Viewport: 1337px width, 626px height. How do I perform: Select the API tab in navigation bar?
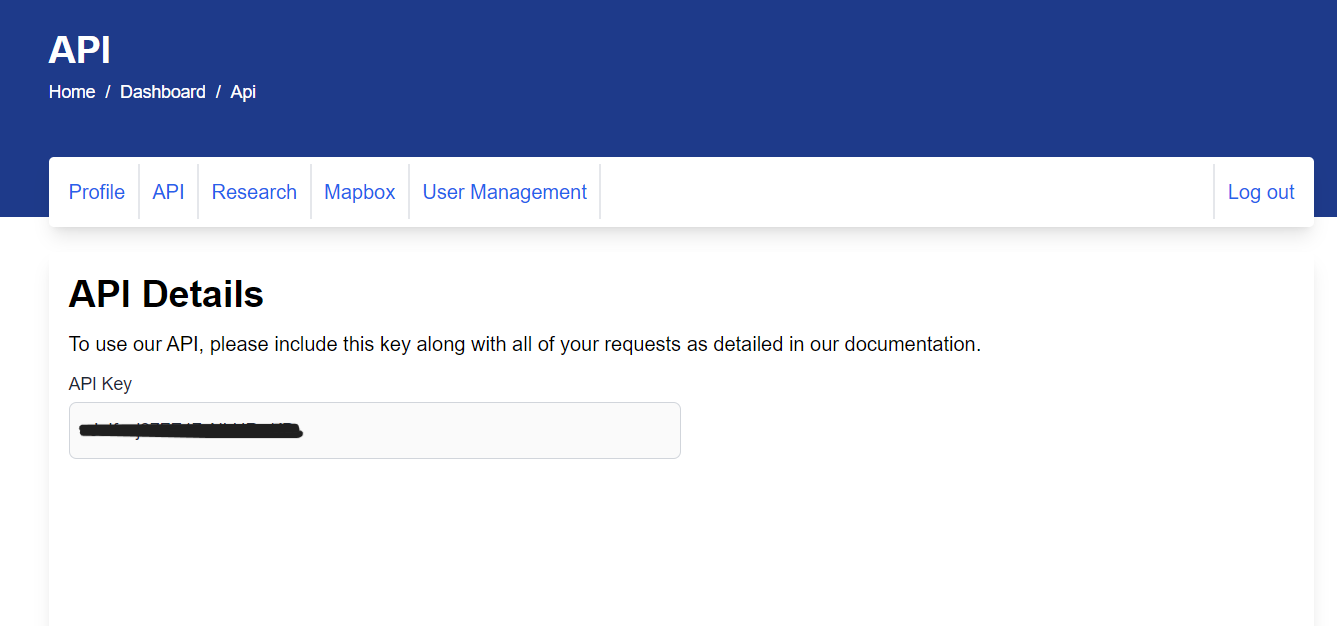coord(168,192)
